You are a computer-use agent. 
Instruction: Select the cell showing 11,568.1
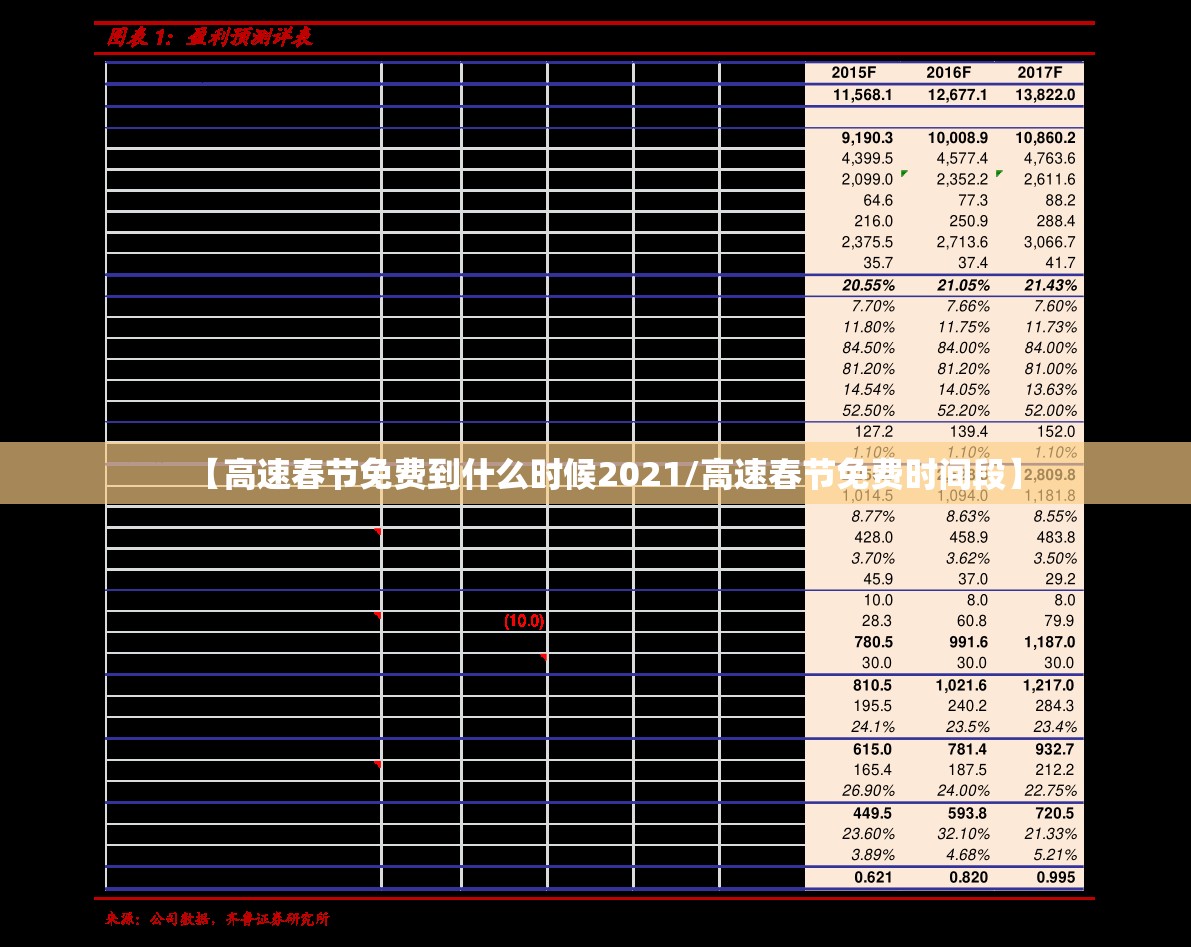(x=862, y=95)
